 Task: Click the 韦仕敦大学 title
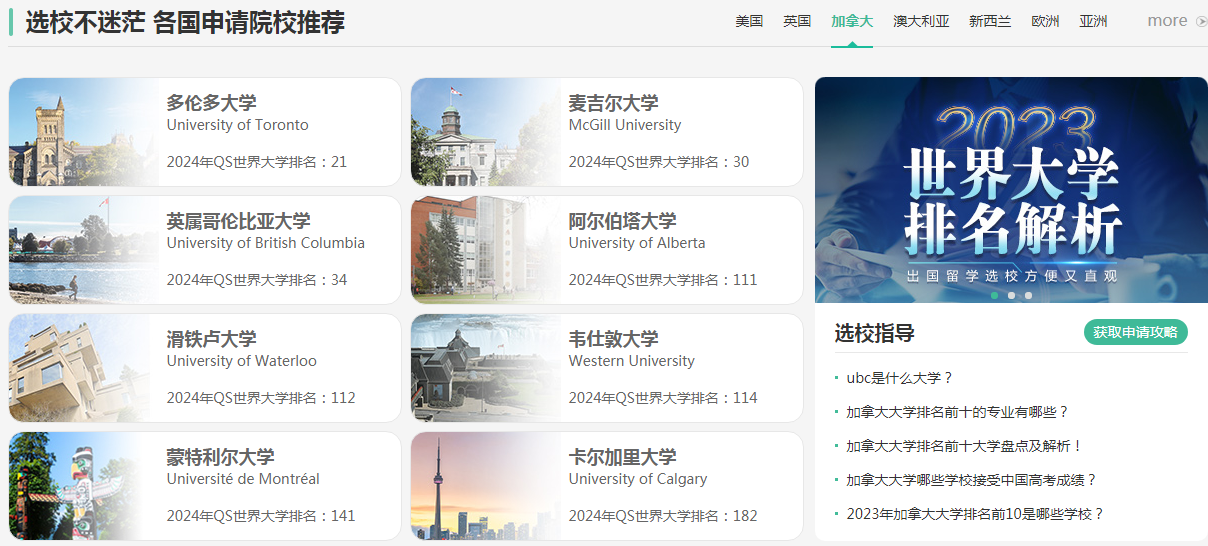coord(613,339)
